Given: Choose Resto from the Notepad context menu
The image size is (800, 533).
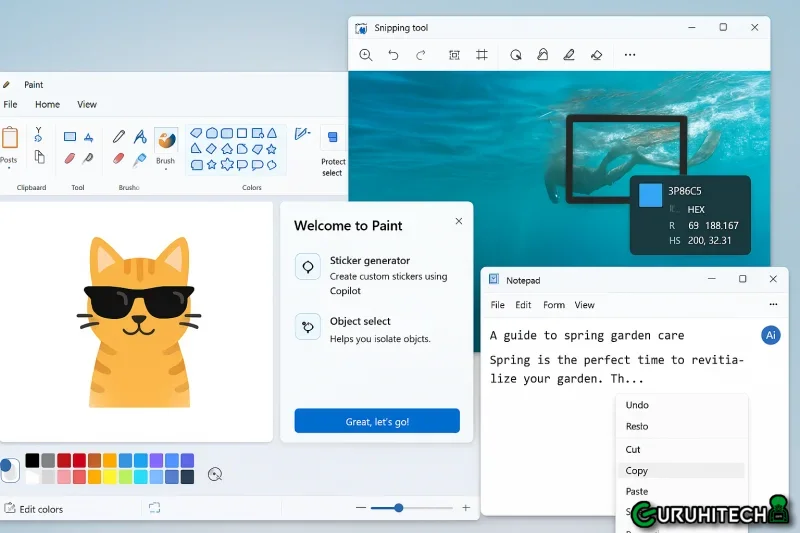Looking at the screenshot, I should click(x=681, y=426).
